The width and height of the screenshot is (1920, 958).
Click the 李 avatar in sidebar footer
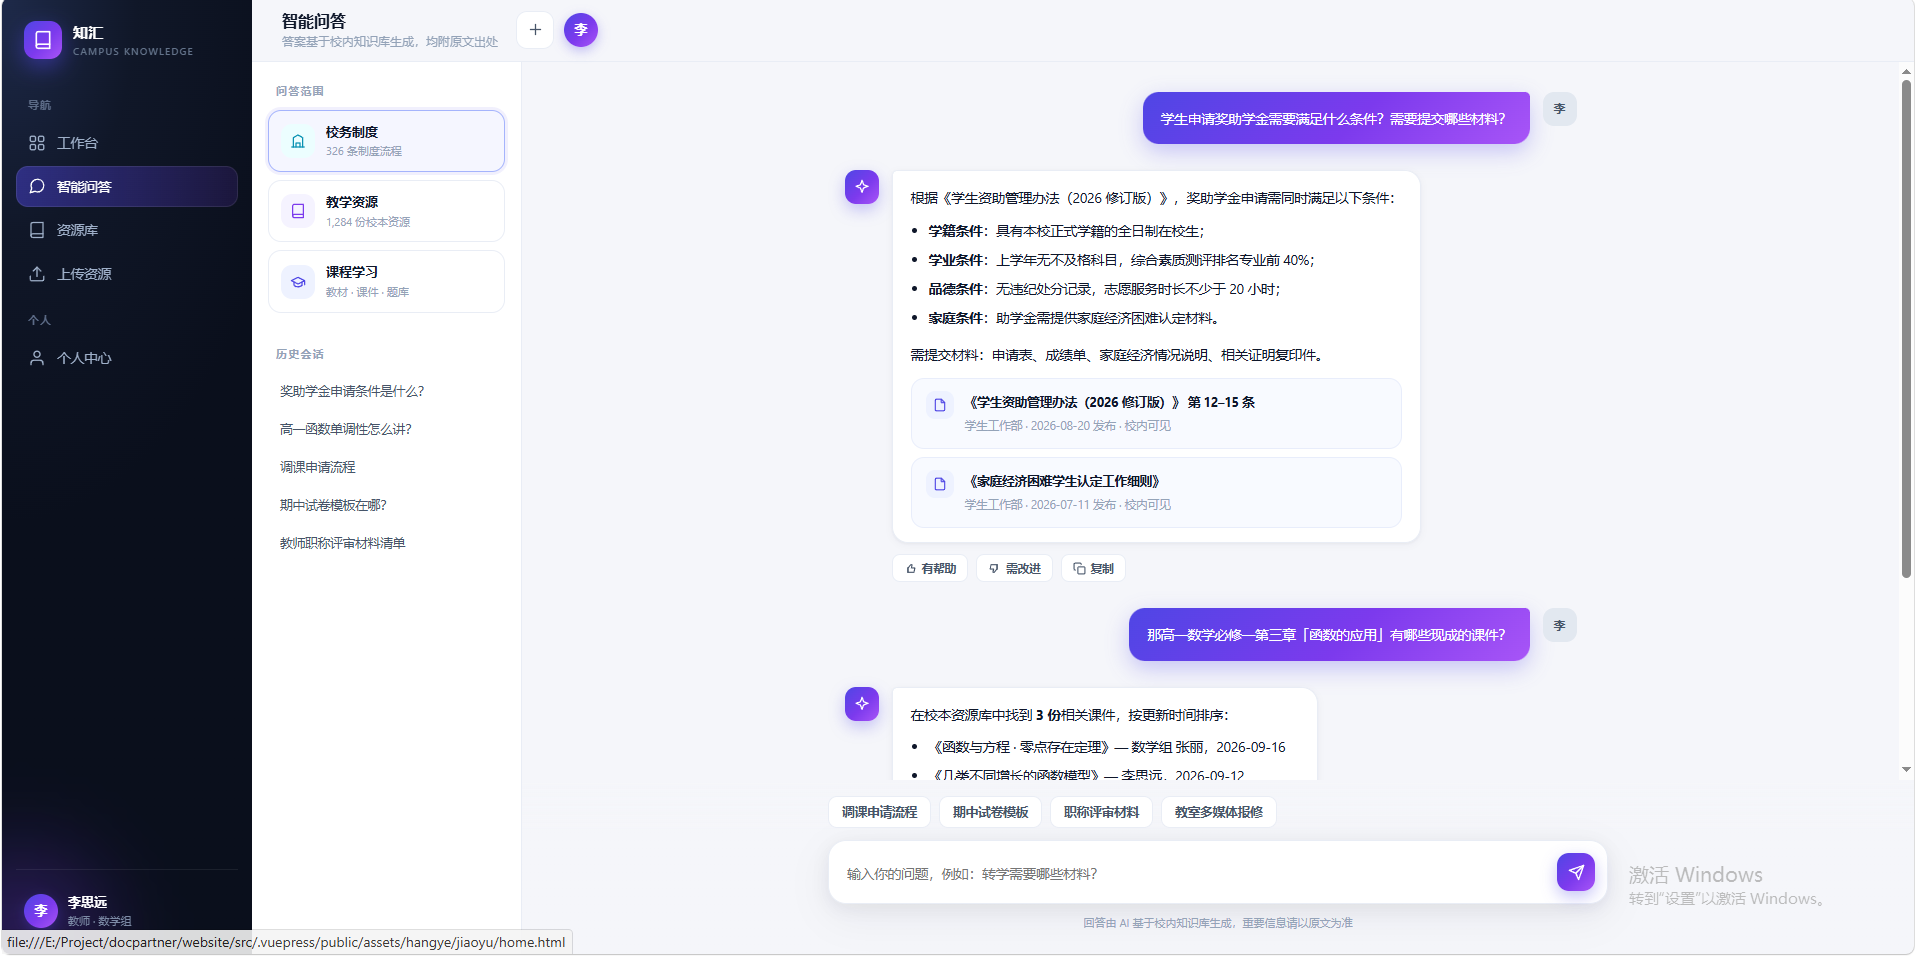pyautogui.click(x=41, y=910)
